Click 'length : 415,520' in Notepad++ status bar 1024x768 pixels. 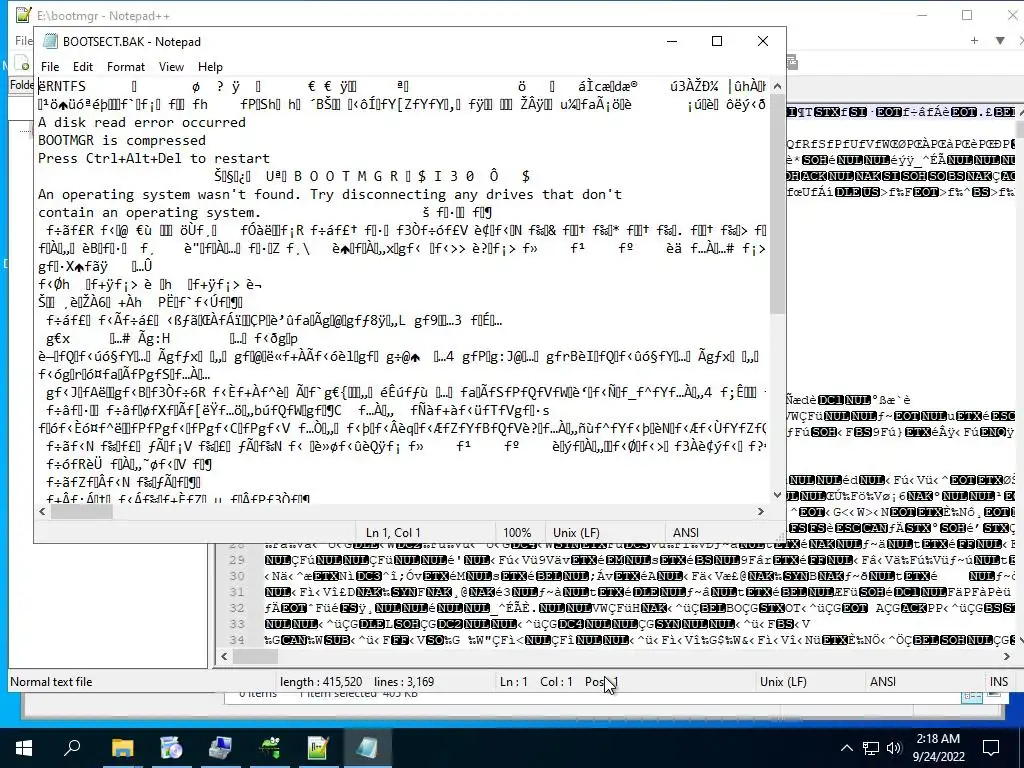321,682
